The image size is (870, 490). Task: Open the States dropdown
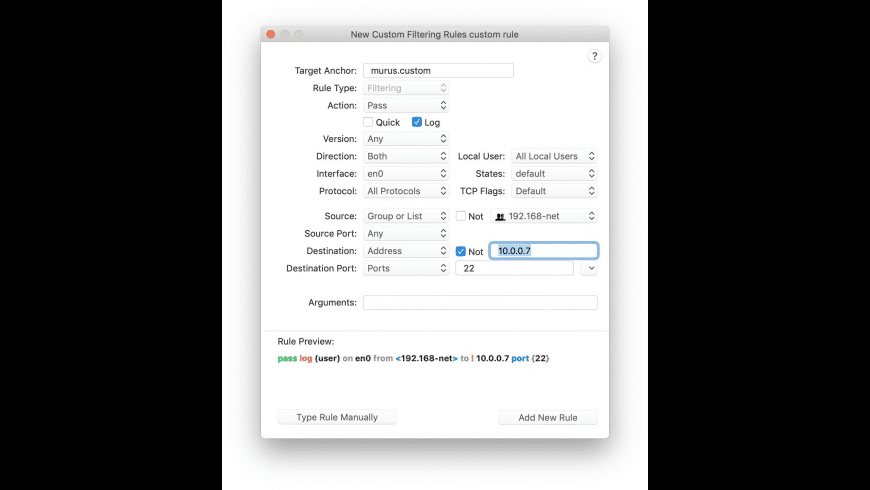coord(554,174)
